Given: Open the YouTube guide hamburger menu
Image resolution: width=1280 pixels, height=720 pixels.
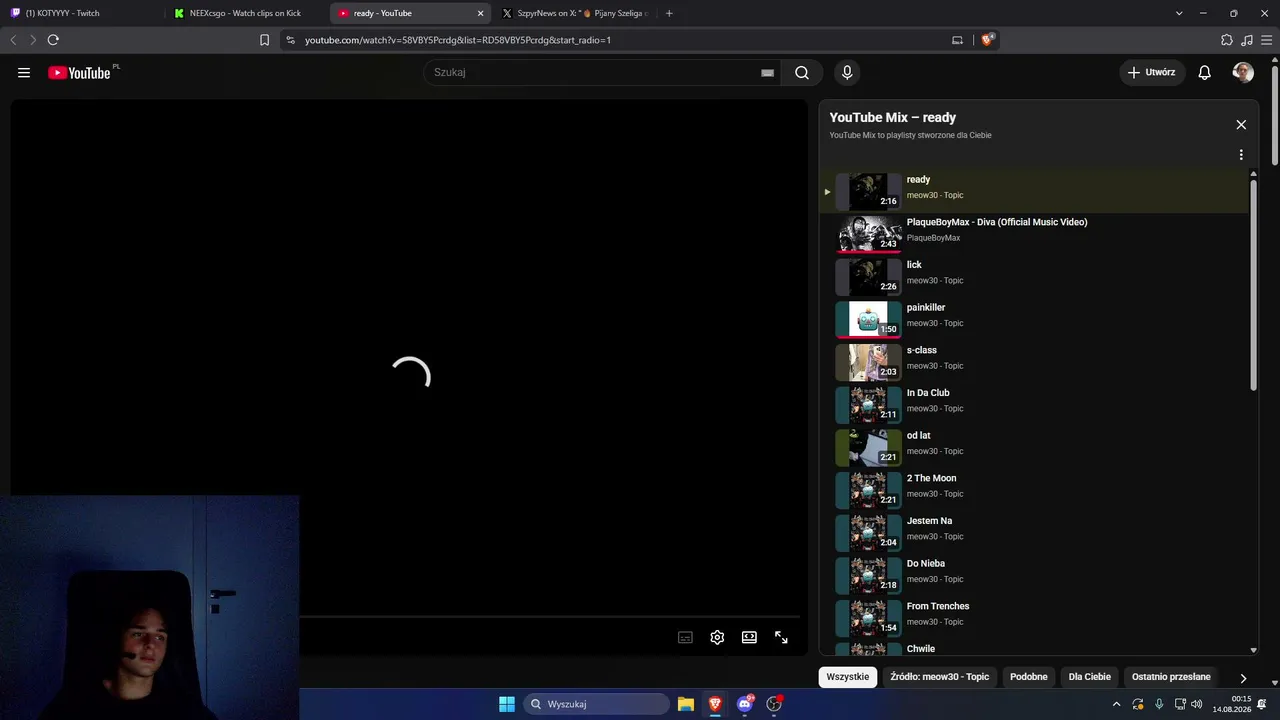Looking at the screenshot, I should point(24,72).
